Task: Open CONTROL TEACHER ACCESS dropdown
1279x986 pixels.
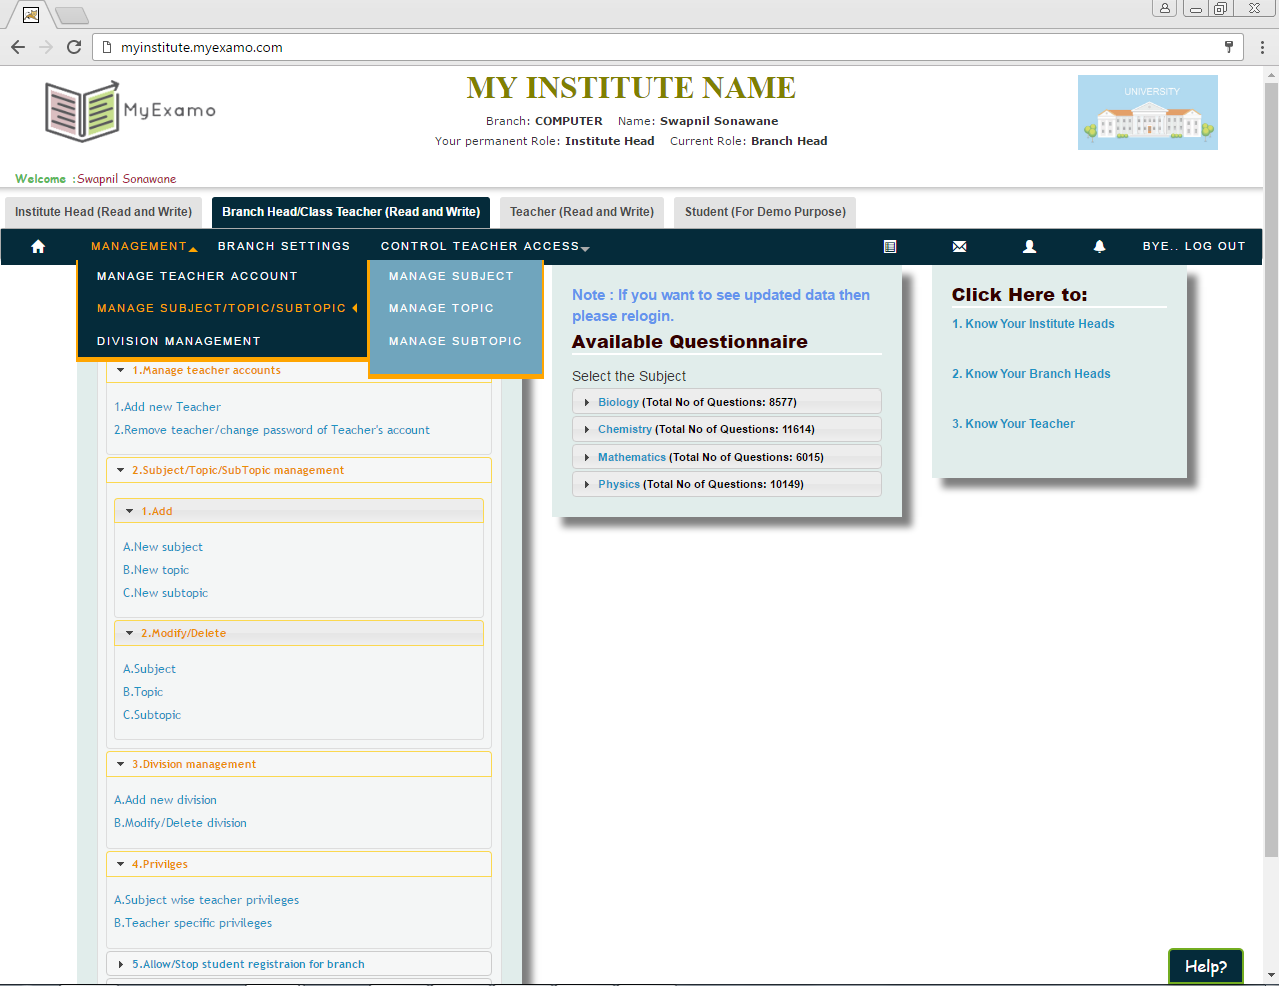Action: [x=485, y=246]
